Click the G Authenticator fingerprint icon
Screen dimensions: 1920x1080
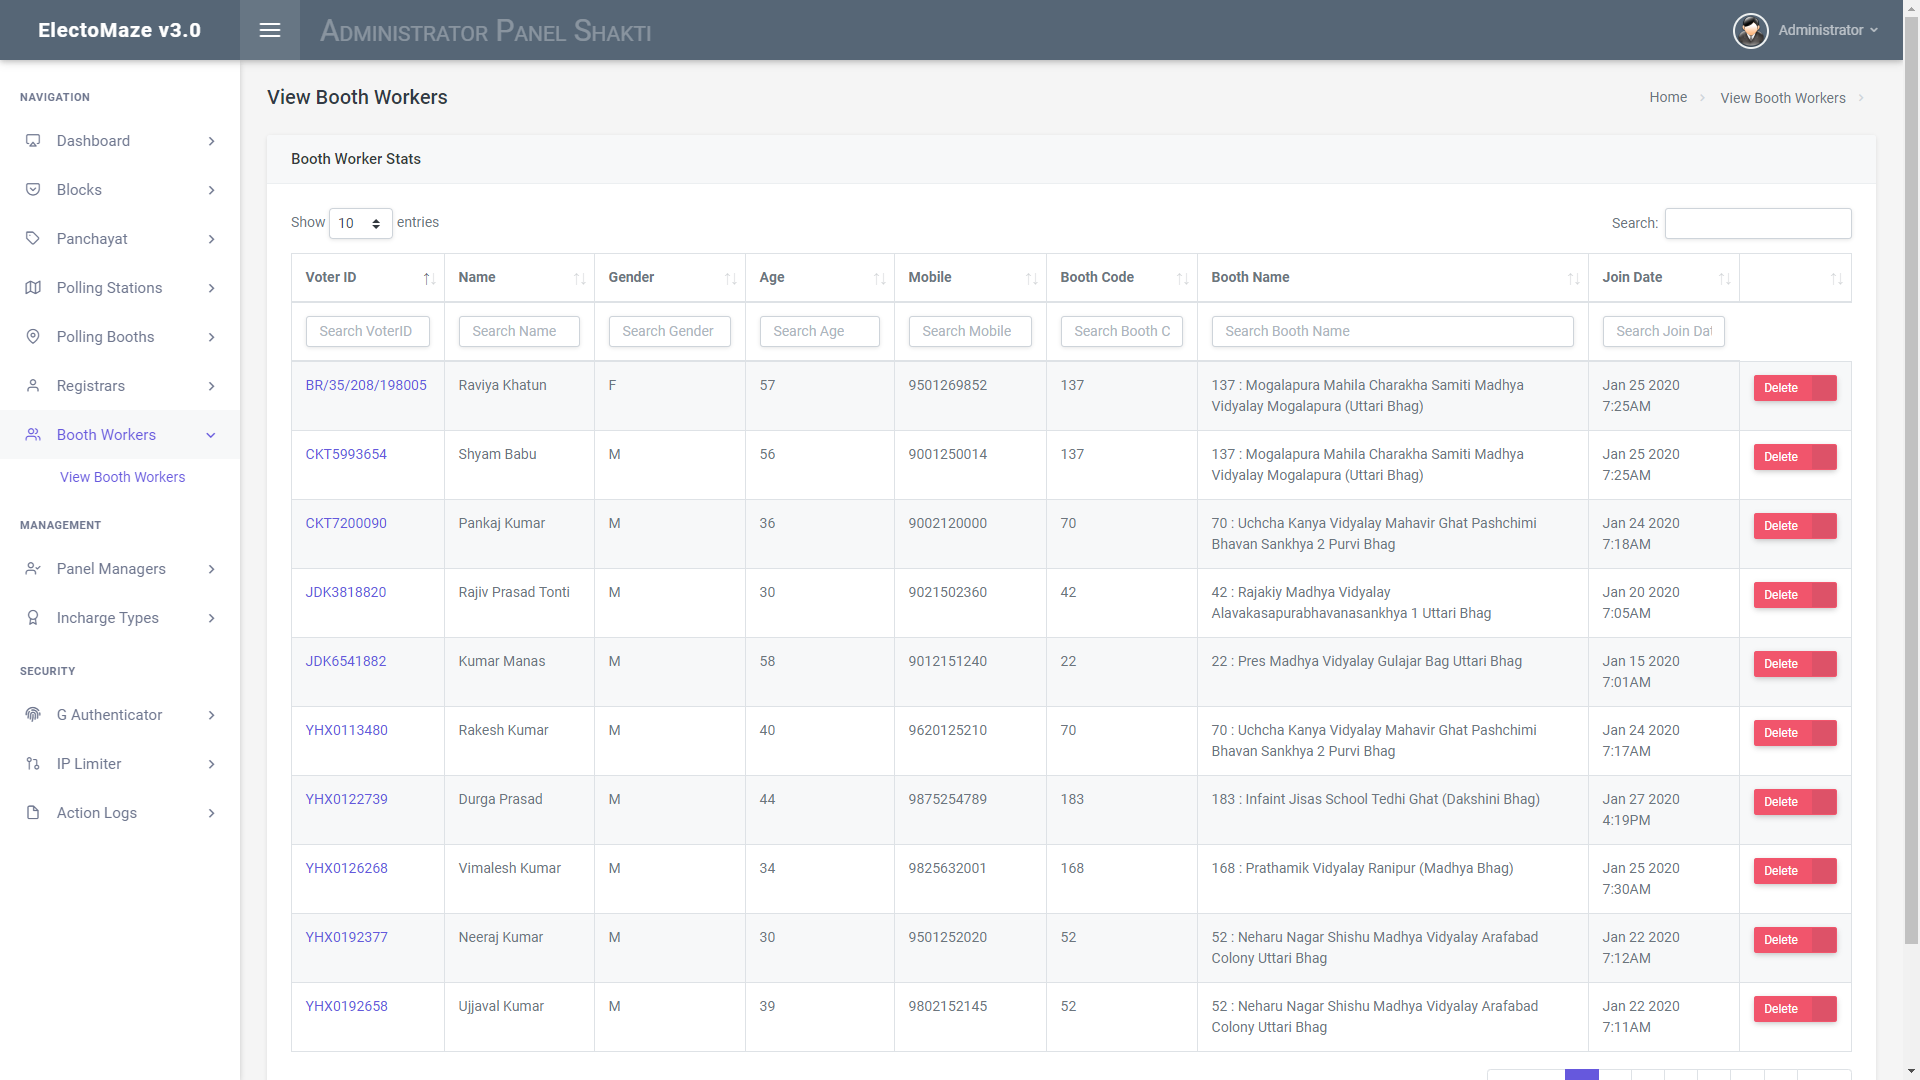[x=33, y=715]
